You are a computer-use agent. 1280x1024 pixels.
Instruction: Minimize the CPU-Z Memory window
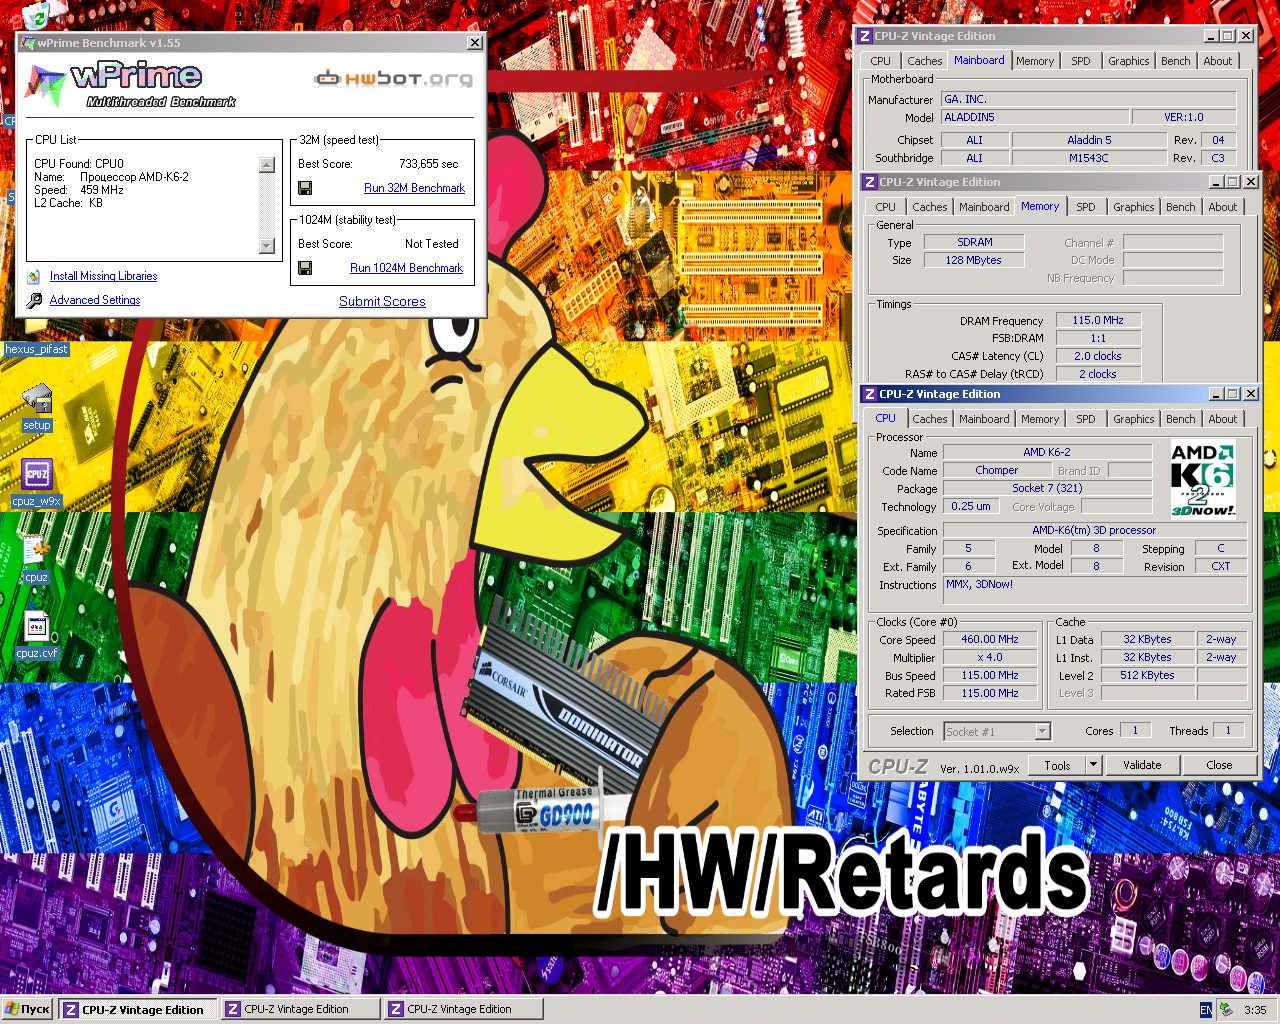(1217, 182)
